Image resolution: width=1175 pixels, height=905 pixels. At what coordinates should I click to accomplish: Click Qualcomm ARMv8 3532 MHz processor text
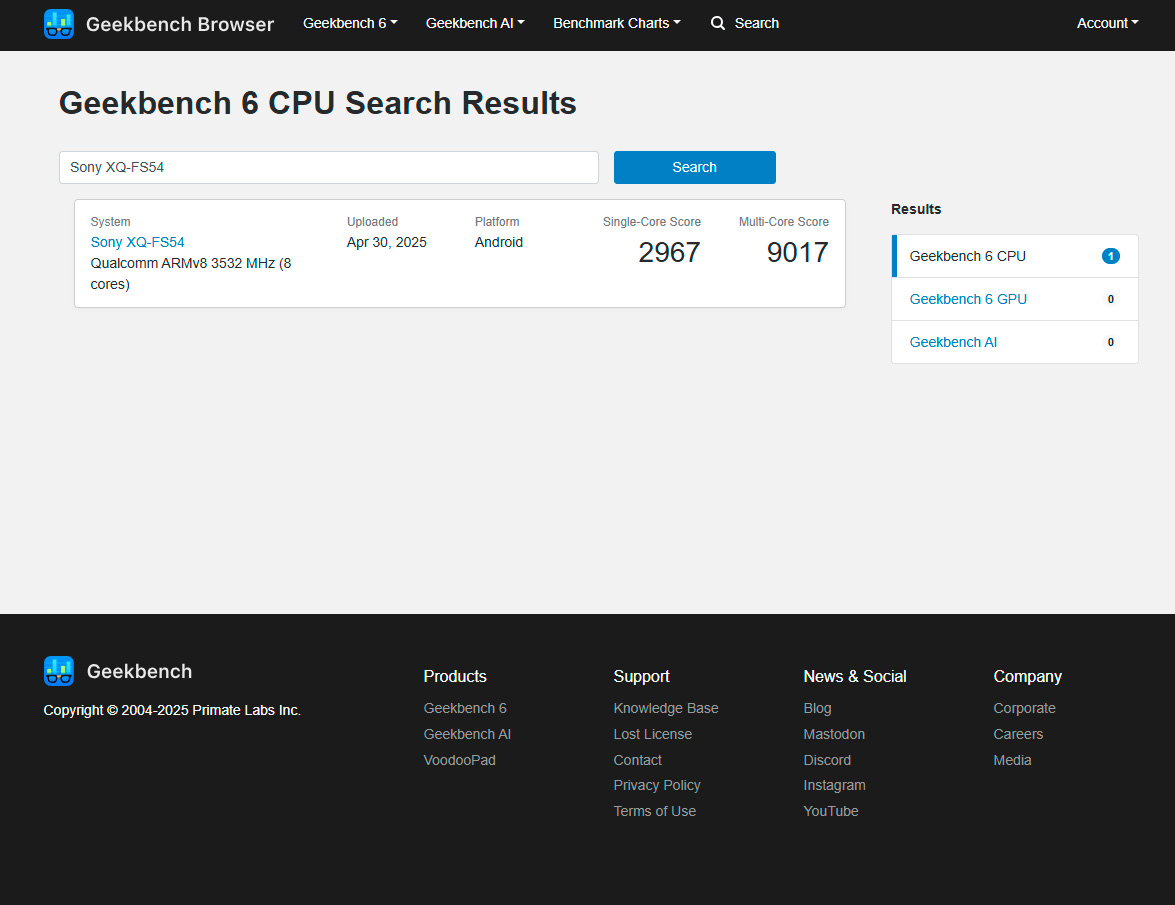click(191, 273)
